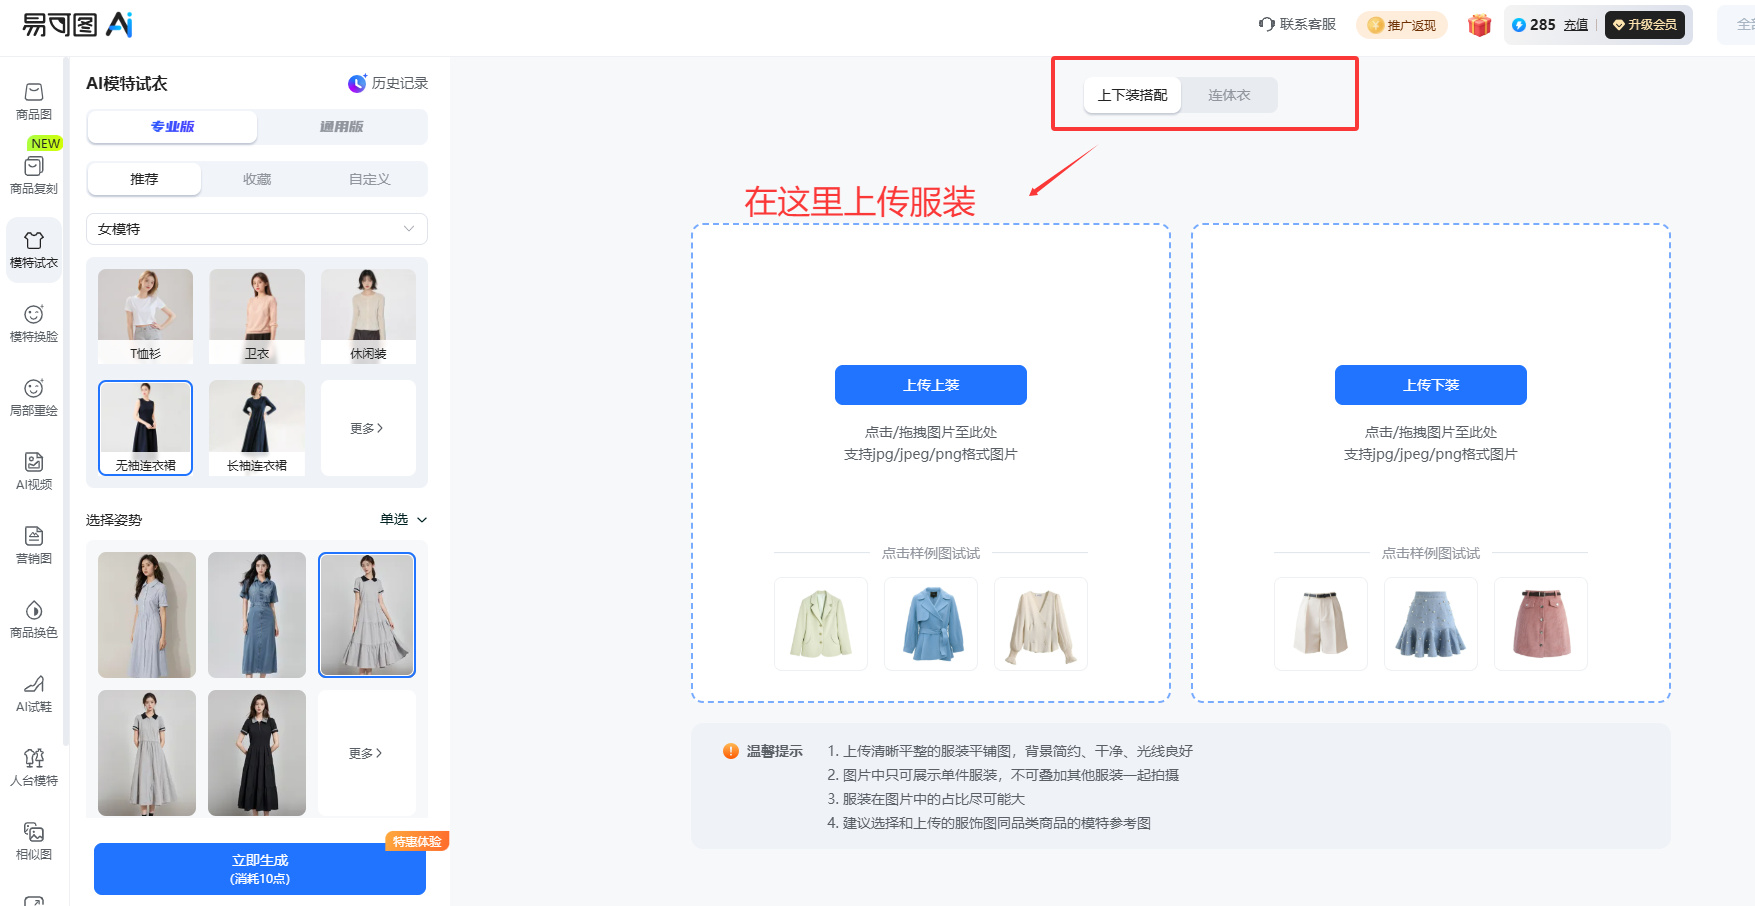Switch to the 上下装搭配 tab
The image size is (1755, 906).
coord(1133,95)
